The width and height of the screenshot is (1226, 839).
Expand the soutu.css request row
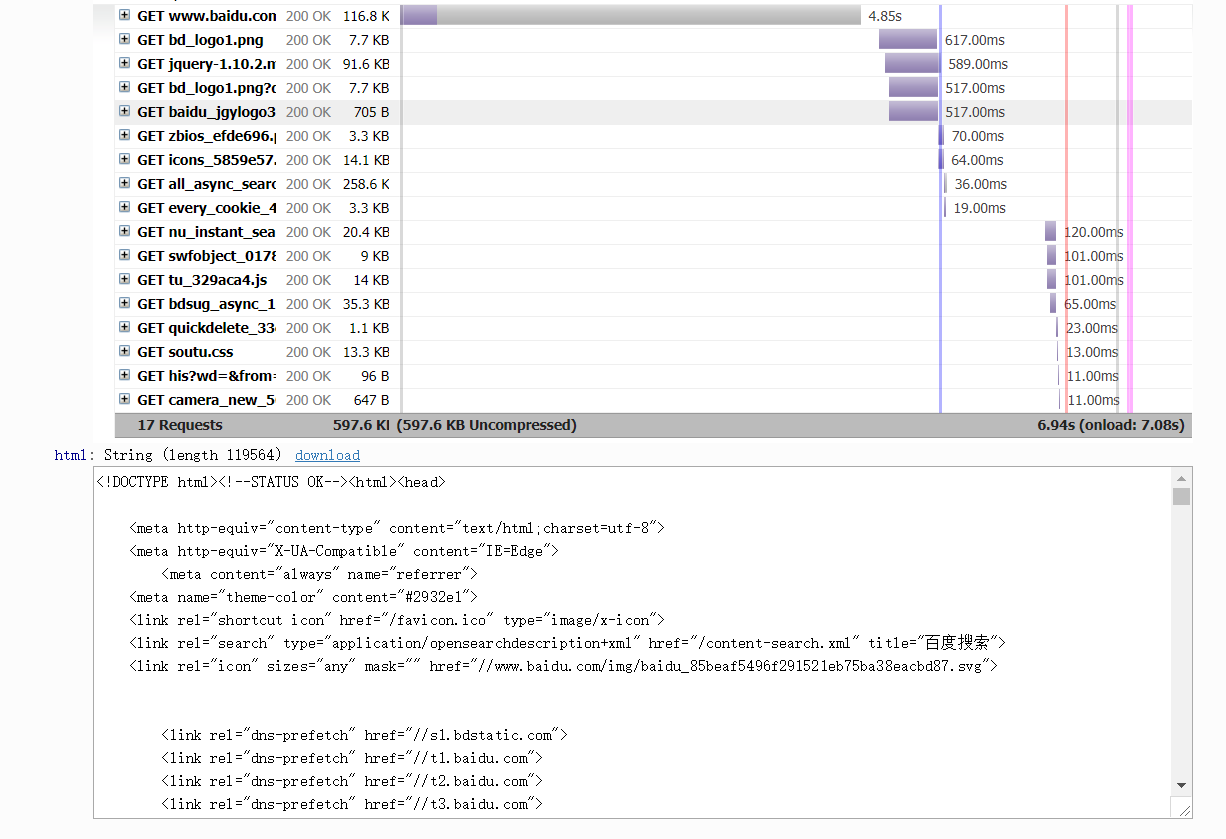pos(125,352)
